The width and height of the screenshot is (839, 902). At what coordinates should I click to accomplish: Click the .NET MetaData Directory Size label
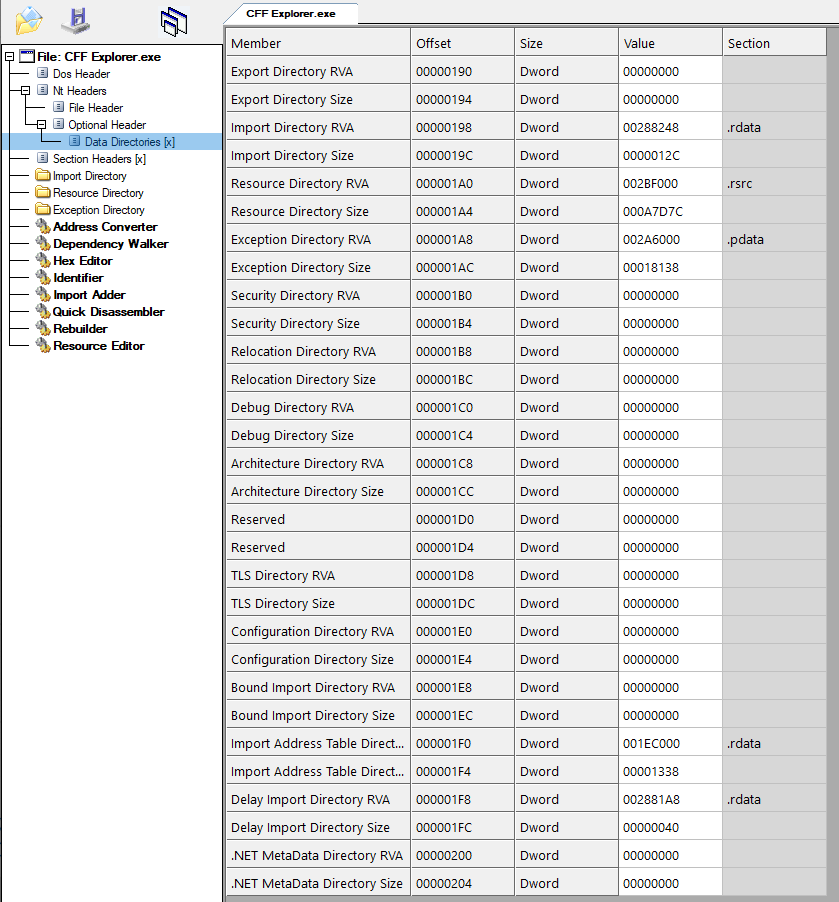coord(316,884)
